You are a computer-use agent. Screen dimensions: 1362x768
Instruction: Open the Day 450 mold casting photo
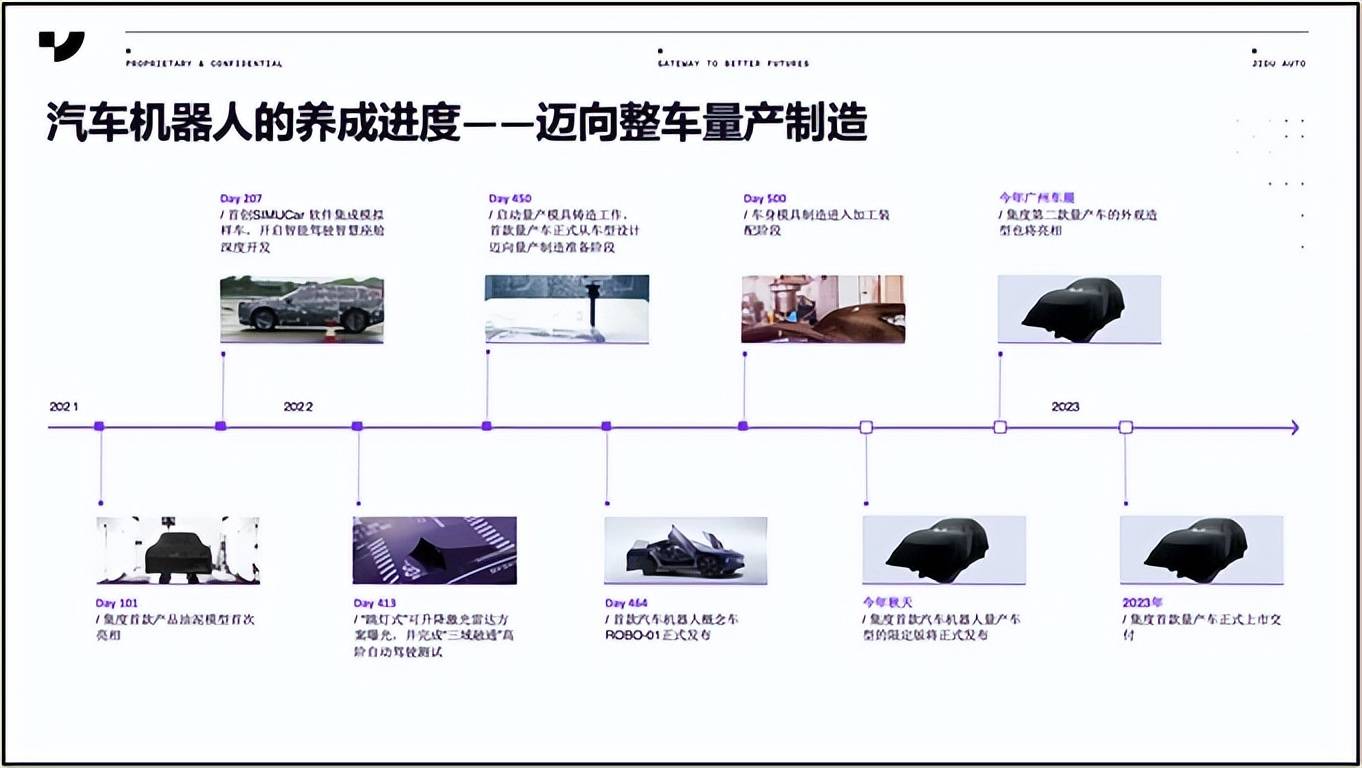[x=567, y=309]
